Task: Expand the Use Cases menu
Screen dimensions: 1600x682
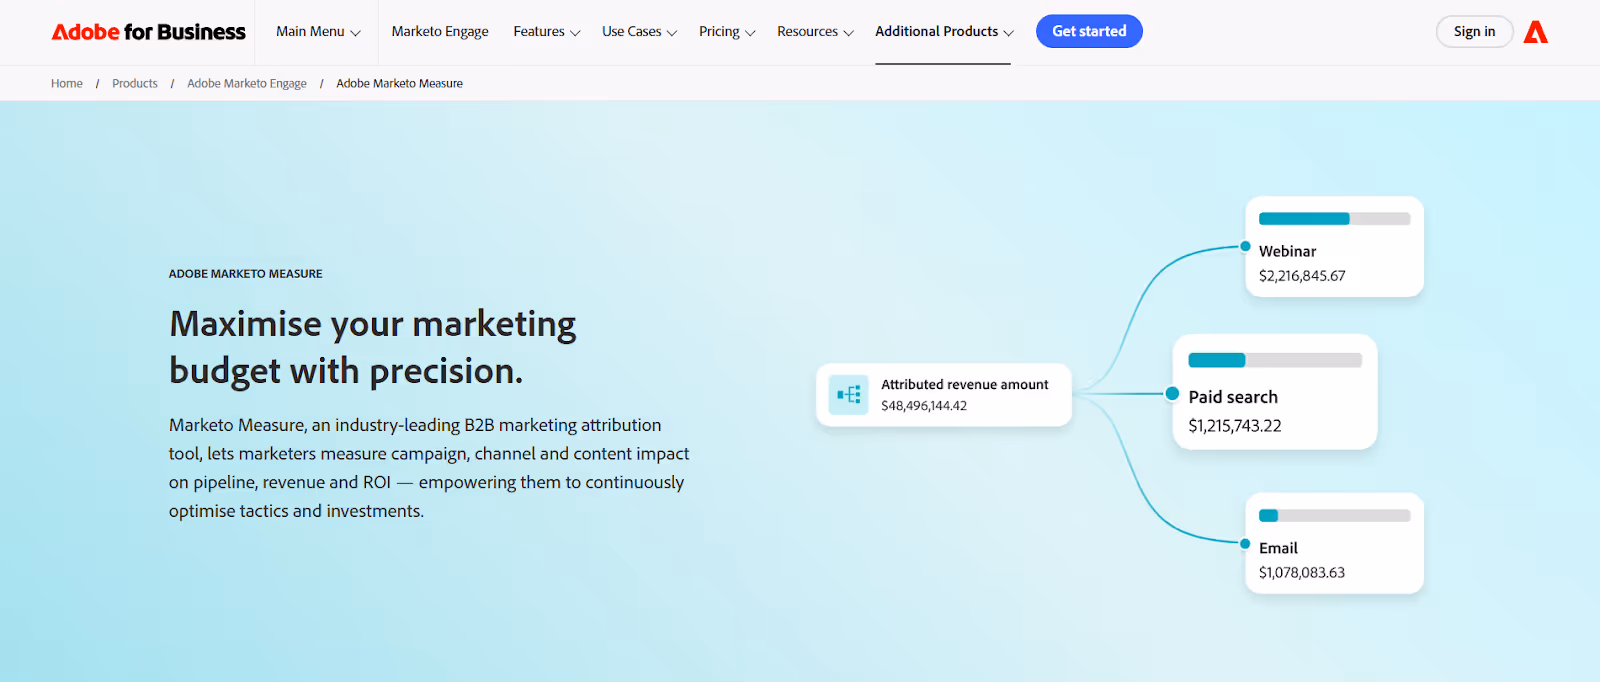Action: (x=640, y=32)
